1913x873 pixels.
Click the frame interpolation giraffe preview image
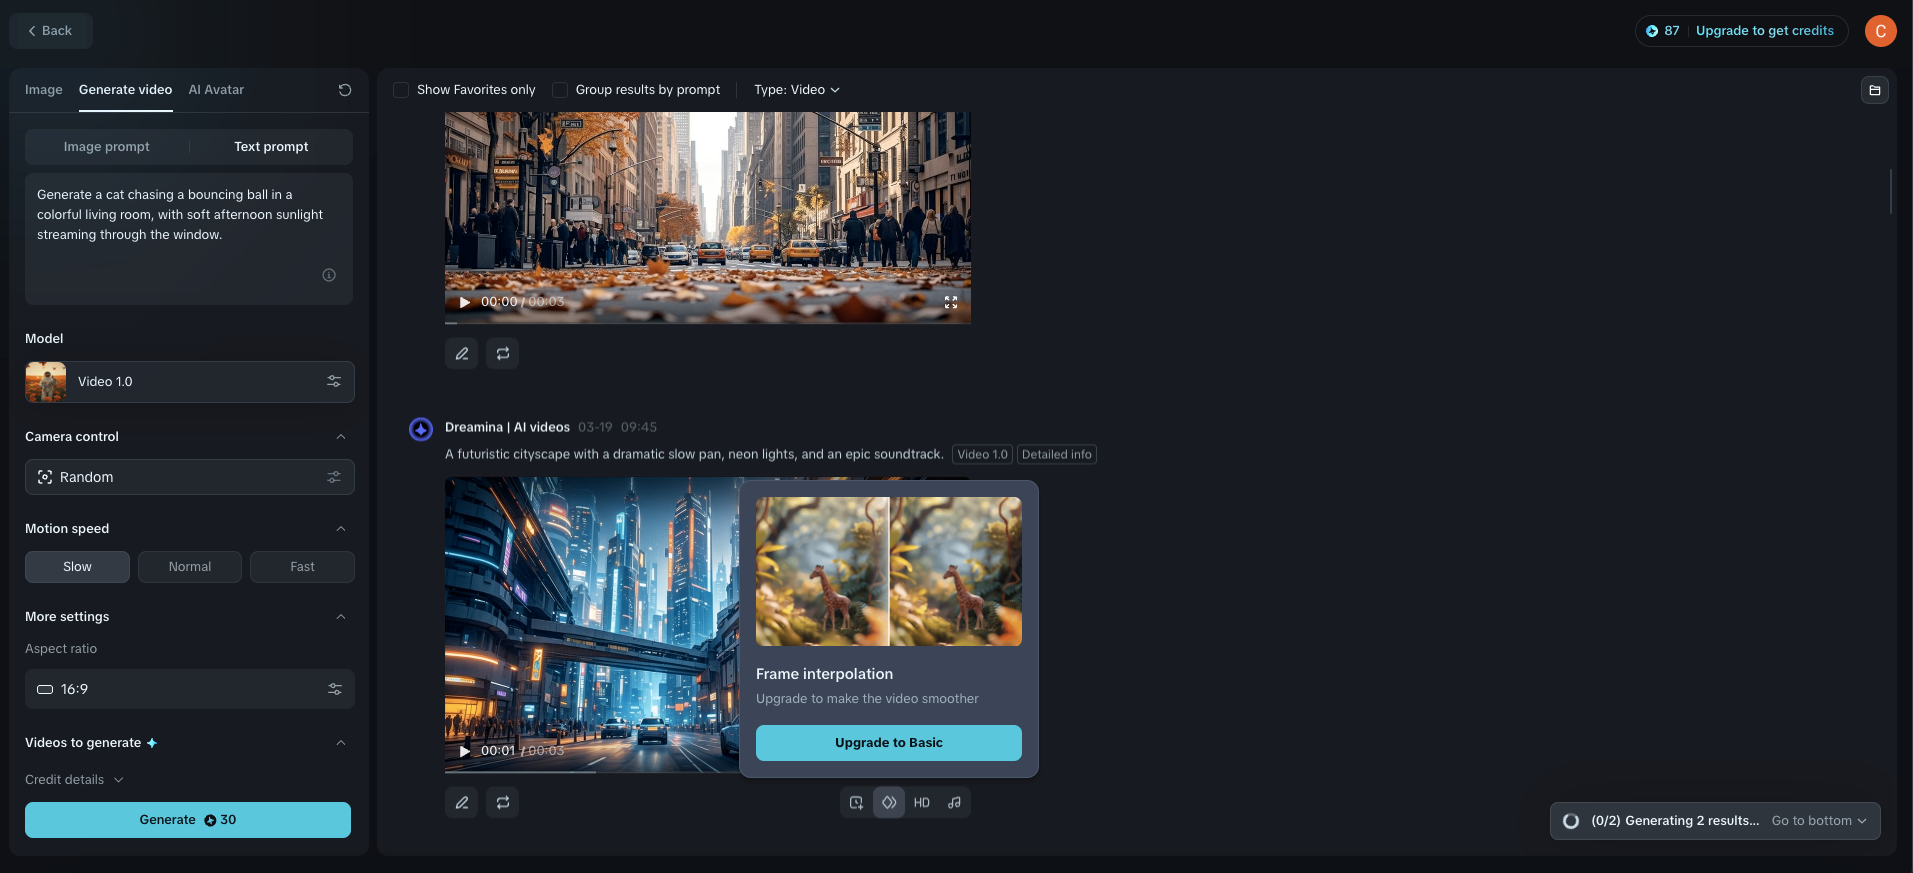[889, 571]
